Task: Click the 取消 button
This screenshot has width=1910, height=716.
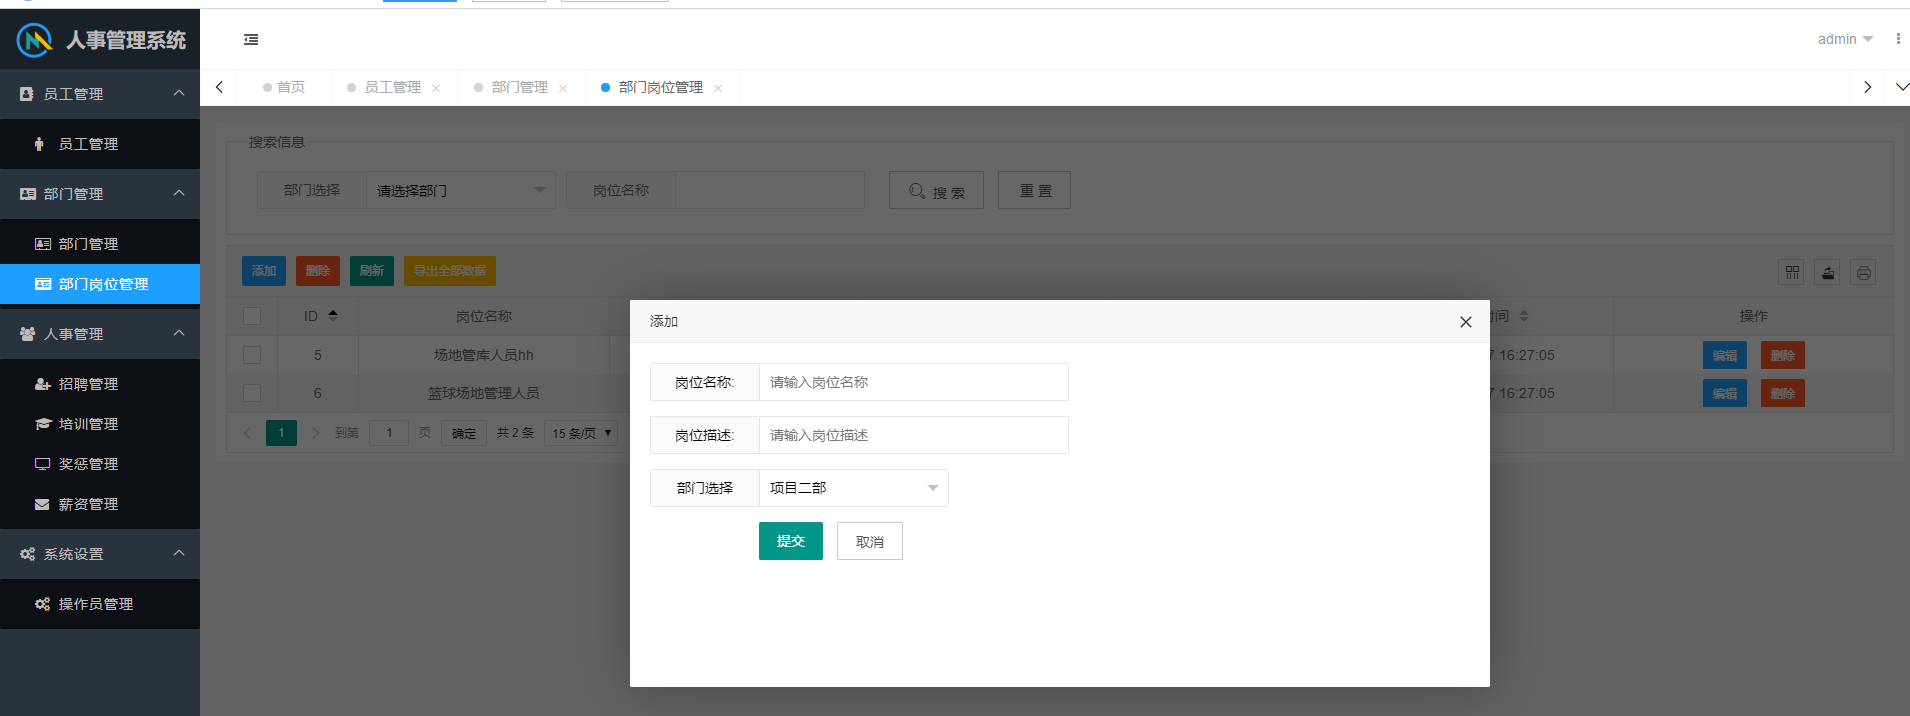Action: (x=869, y=541)
